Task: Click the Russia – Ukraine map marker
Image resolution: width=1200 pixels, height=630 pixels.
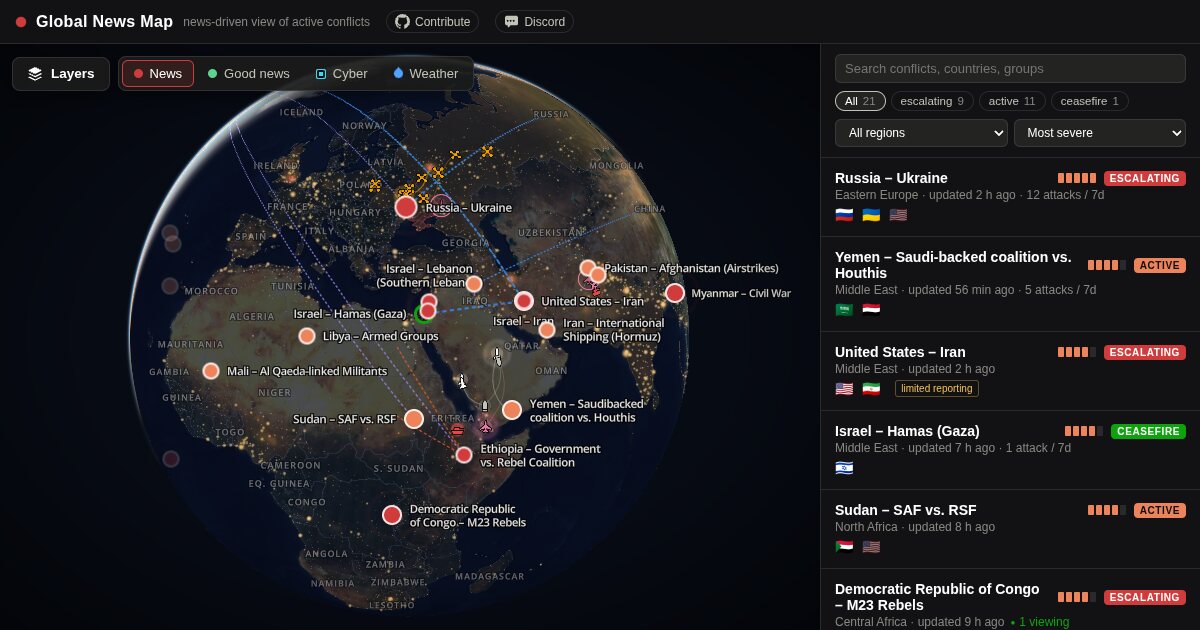Action: point(406,207)
